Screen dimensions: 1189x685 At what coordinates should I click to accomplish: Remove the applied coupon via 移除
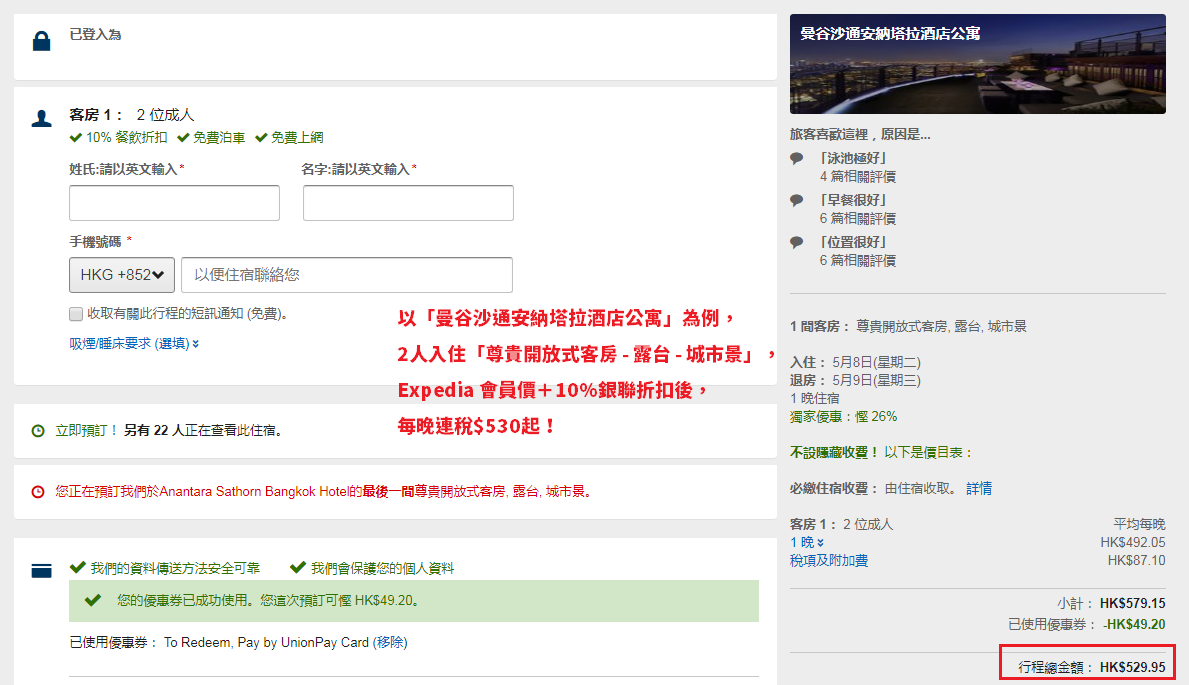[x=391, y=643]
